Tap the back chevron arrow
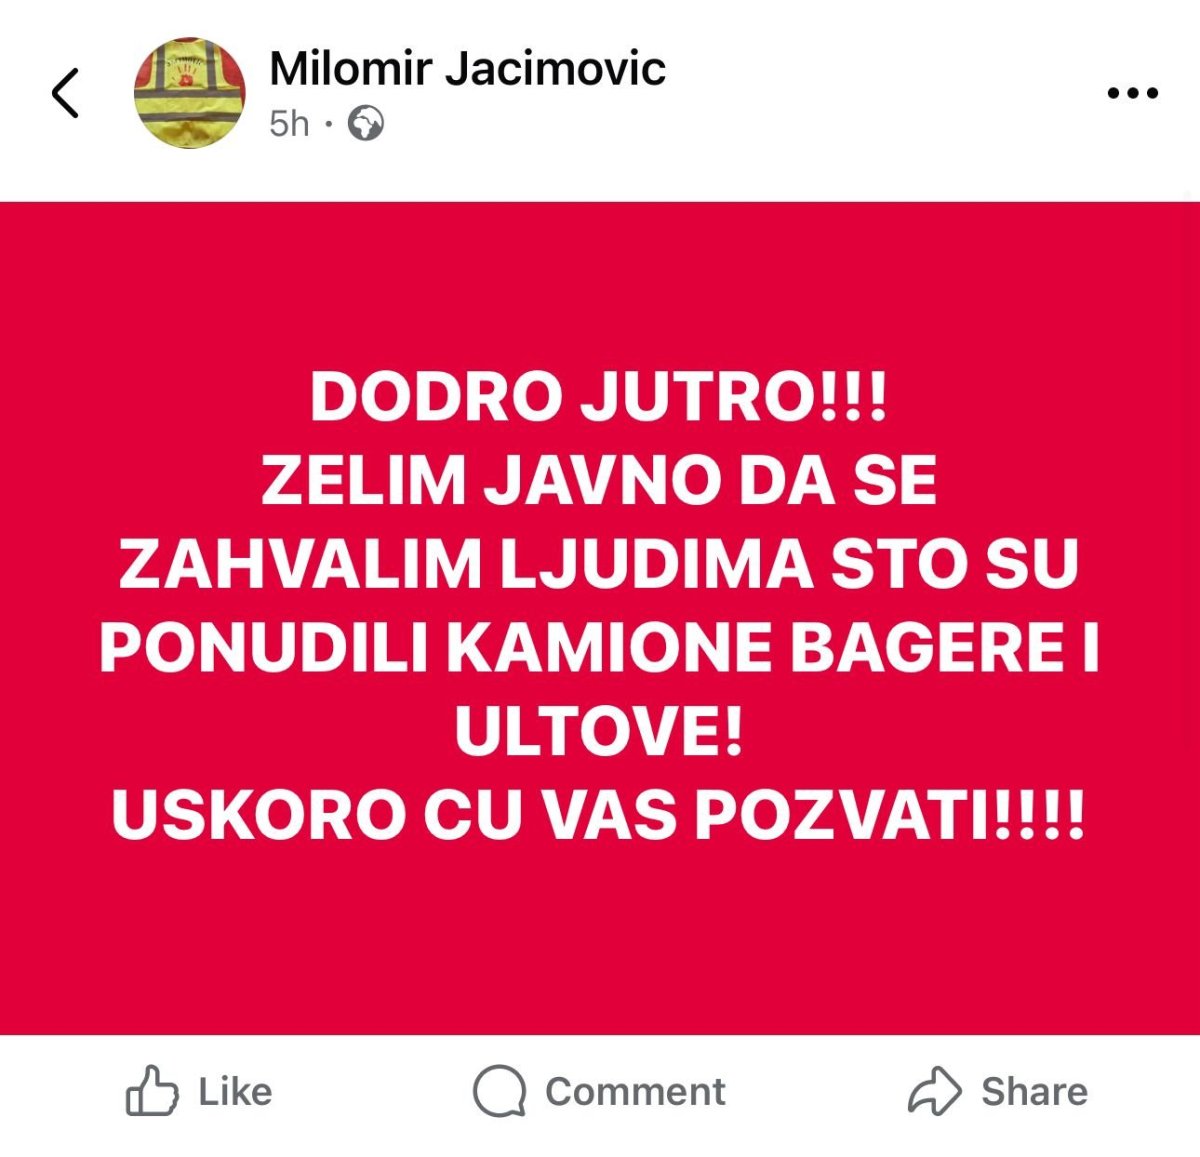1200x1157 pixels. tap(65, 93)
